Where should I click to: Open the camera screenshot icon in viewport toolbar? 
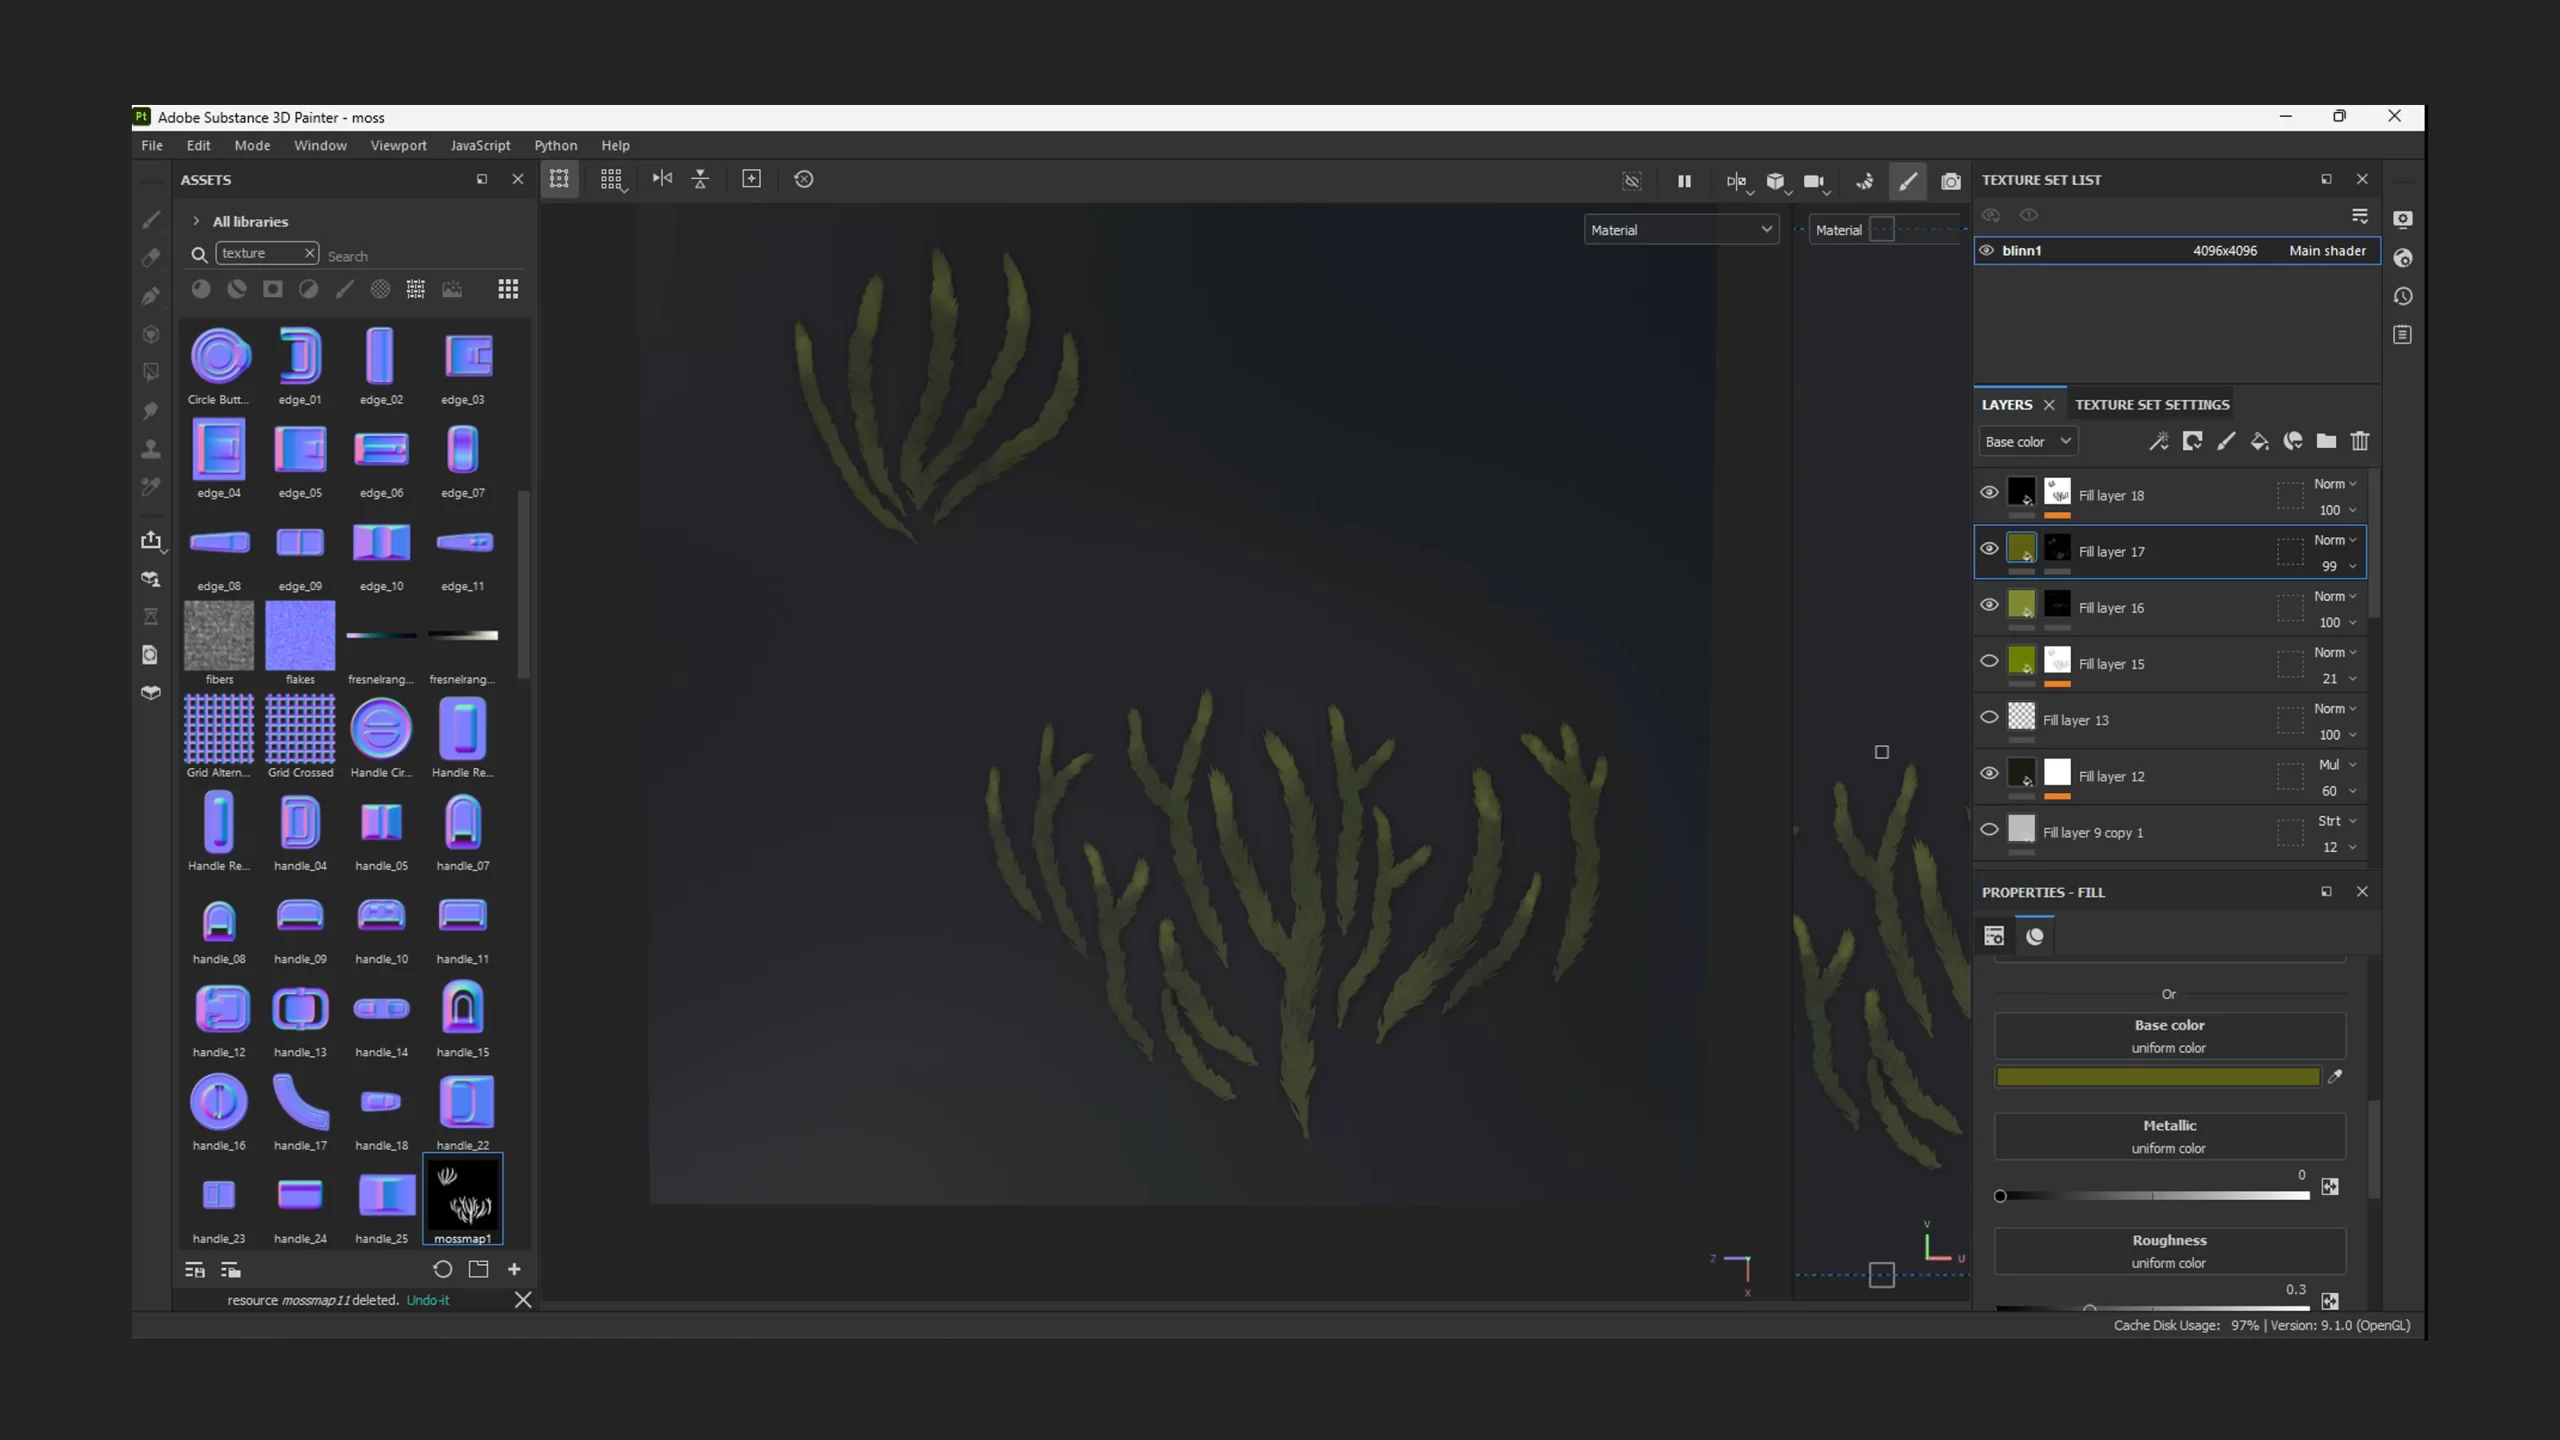[x=1950, y=181]
